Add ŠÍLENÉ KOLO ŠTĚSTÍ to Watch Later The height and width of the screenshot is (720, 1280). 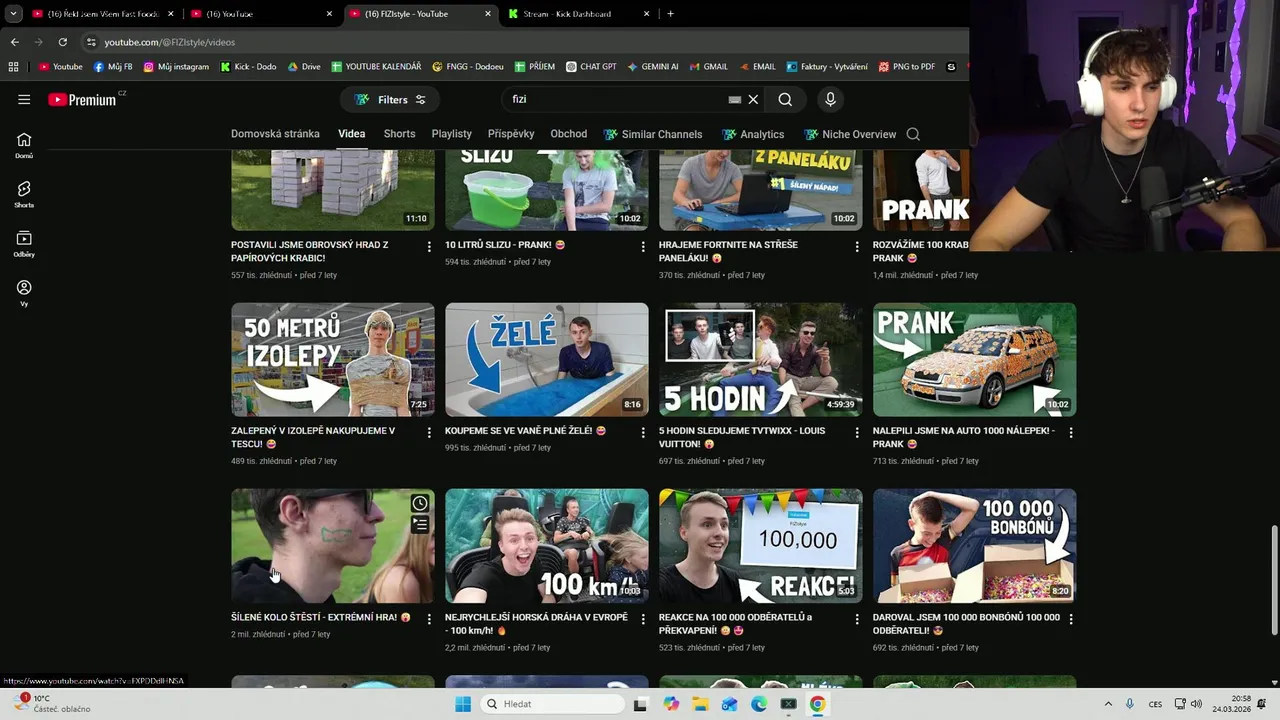point(420,503)
